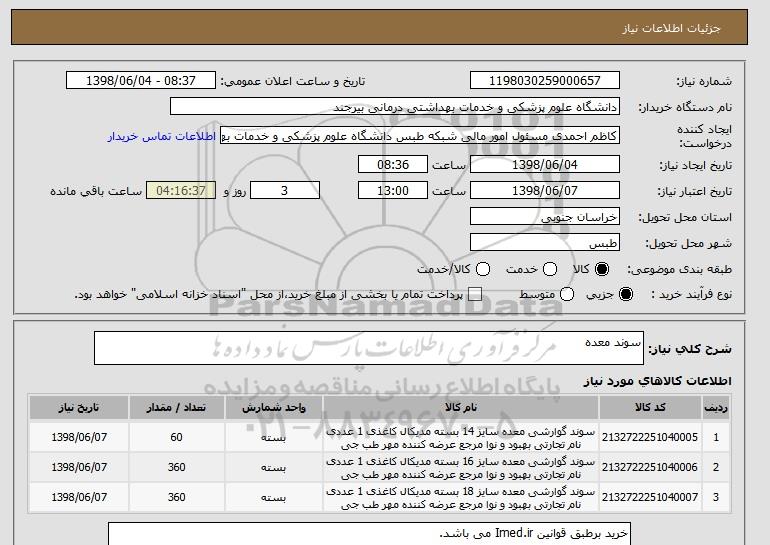The width and height of the screenshot is (770, 545).
Task: Click the ردیف column header
Action: (x=716, y=408)
